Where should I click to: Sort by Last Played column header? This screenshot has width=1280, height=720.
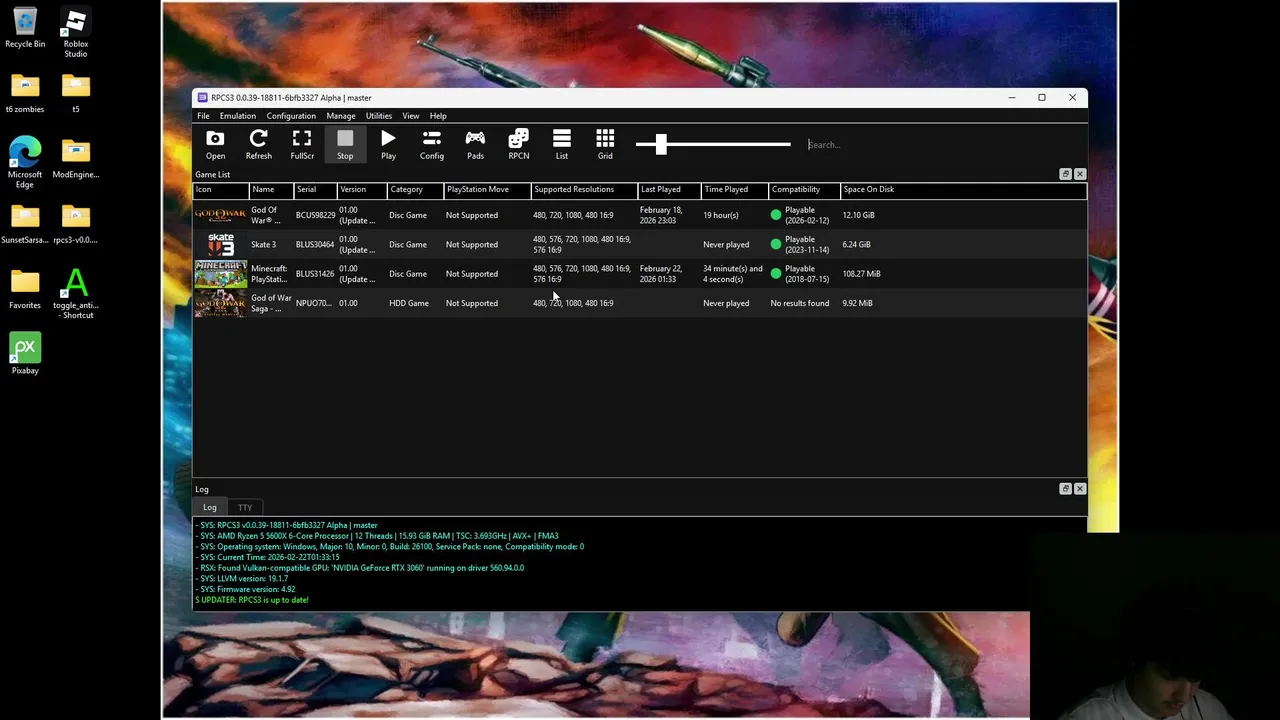669,189
